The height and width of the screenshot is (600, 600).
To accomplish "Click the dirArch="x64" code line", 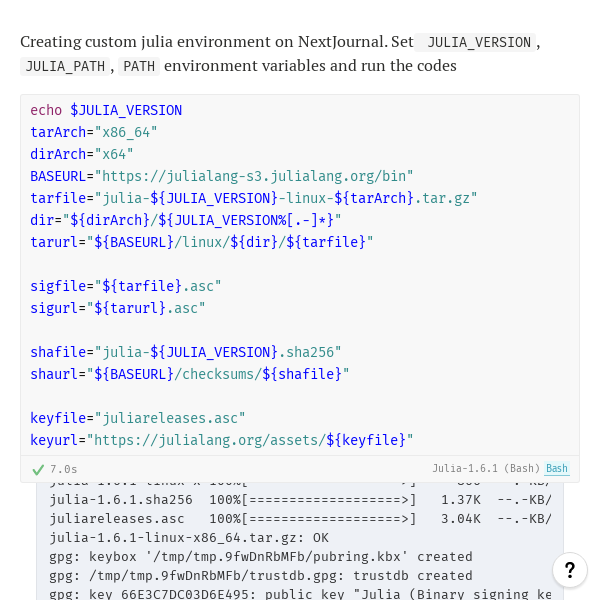I will 82,154.
